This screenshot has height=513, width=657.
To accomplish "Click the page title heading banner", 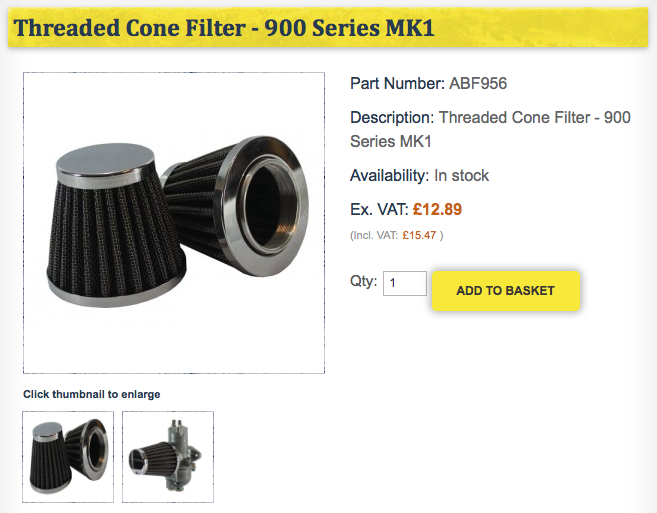I will [x=328, y=28].
